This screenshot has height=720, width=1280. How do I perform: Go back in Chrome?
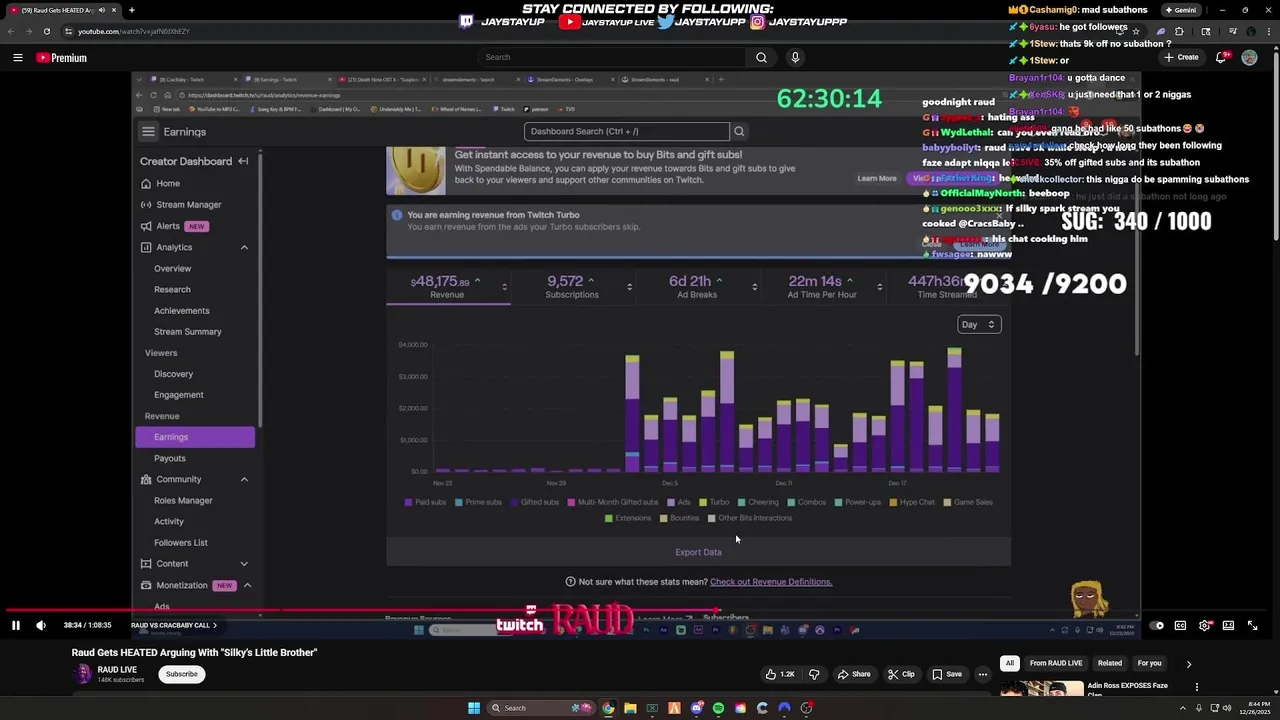(x=11, y=31)
